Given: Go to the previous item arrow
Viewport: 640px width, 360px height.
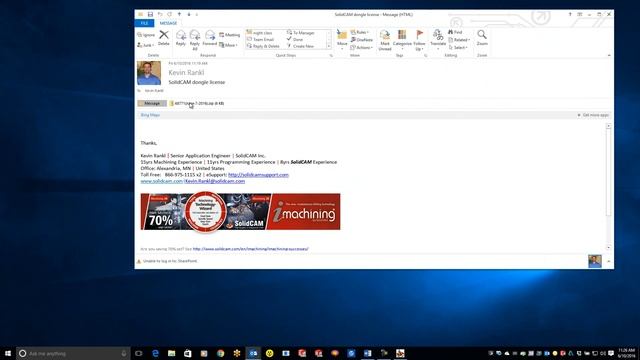Looking at the screenshot, I should tap(179, 14).
